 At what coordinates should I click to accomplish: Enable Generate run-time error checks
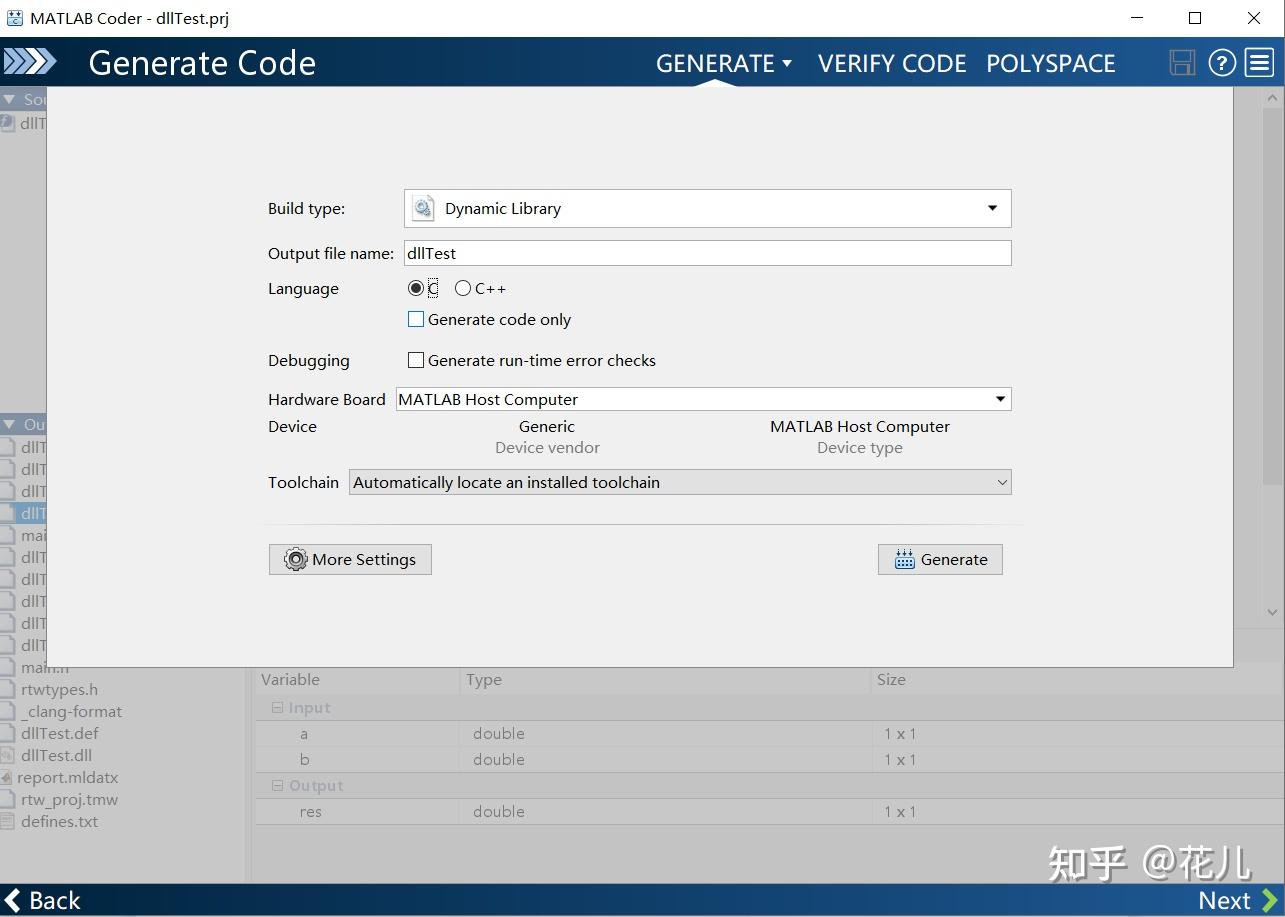pyautogui.click(x=416, y=360)
